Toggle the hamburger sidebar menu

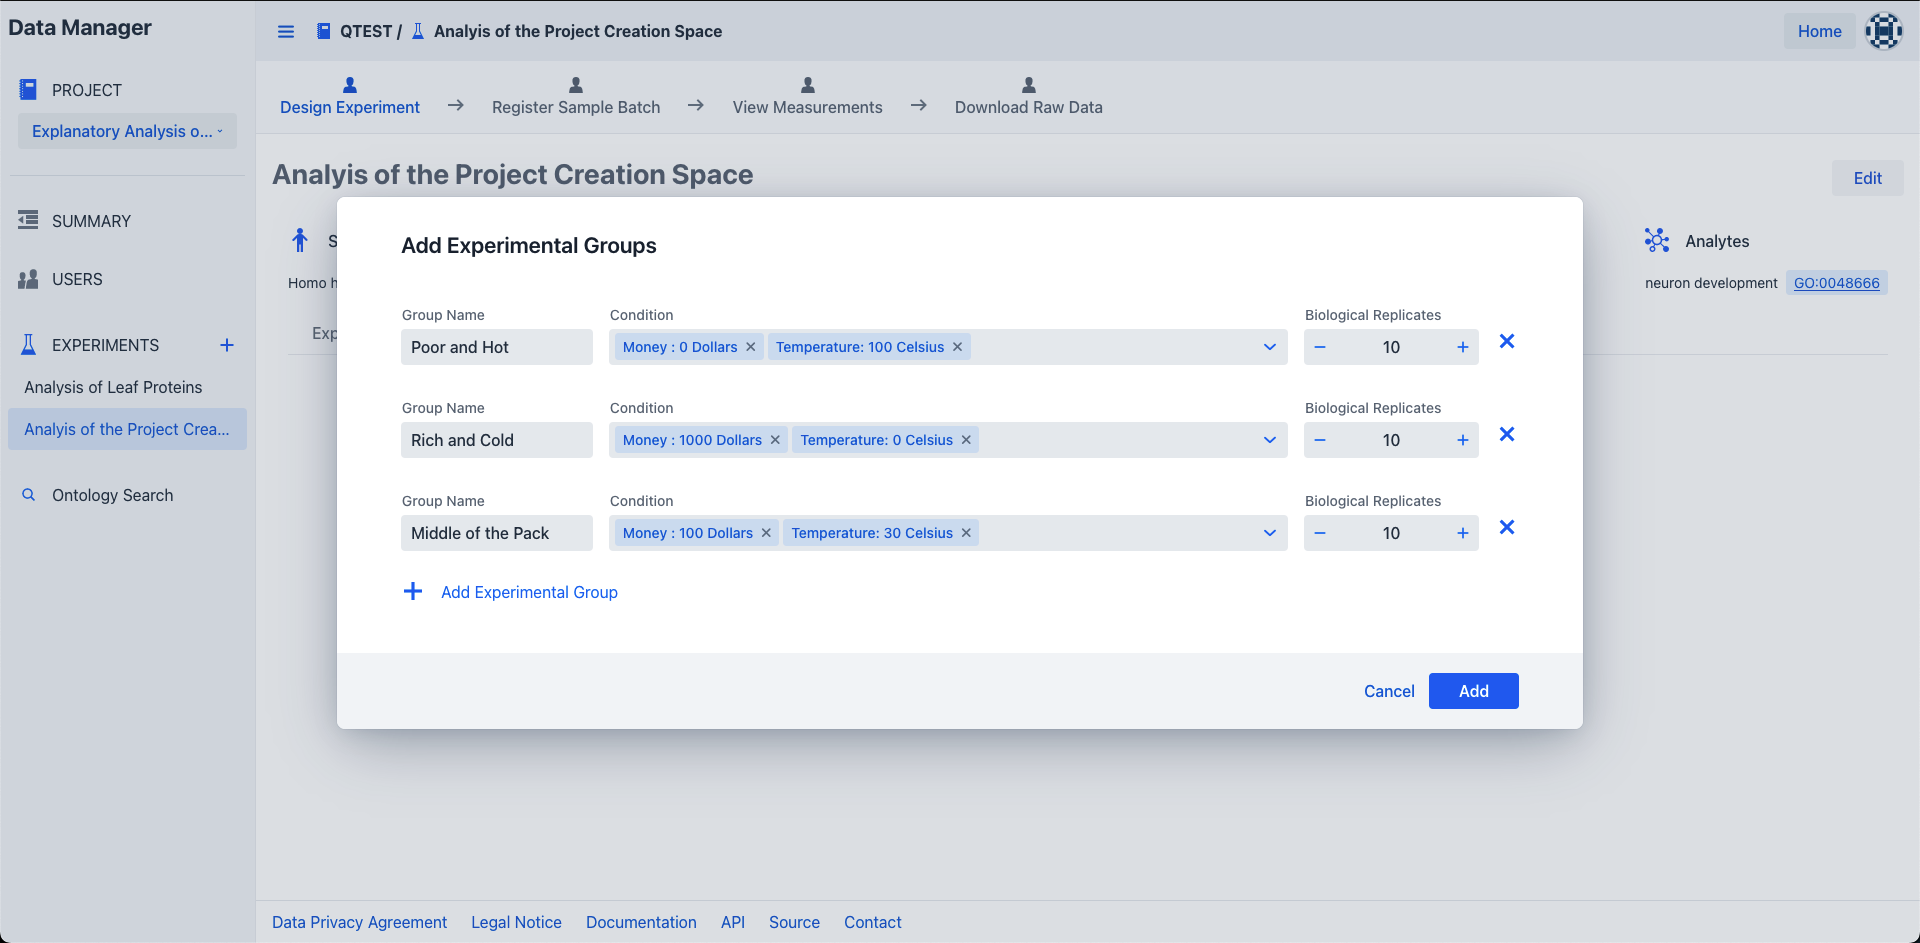click(286, 31)
